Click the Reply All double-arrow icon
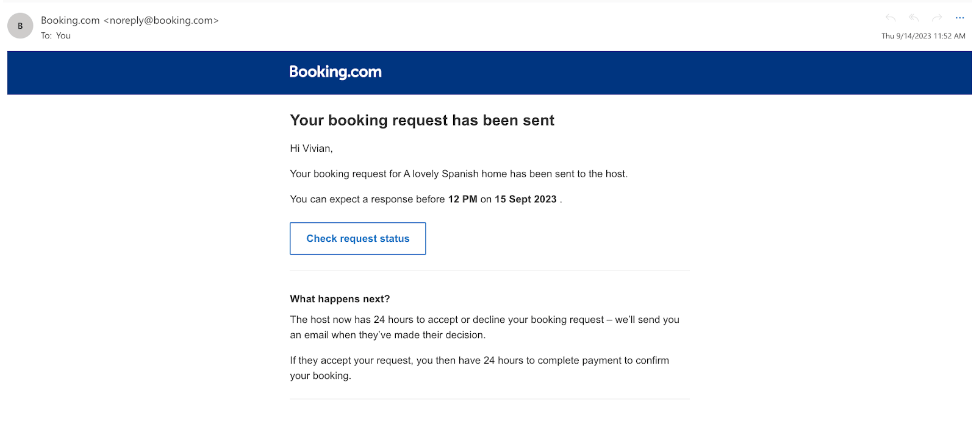This screenshot has height=432, width=972. point(914,18)
